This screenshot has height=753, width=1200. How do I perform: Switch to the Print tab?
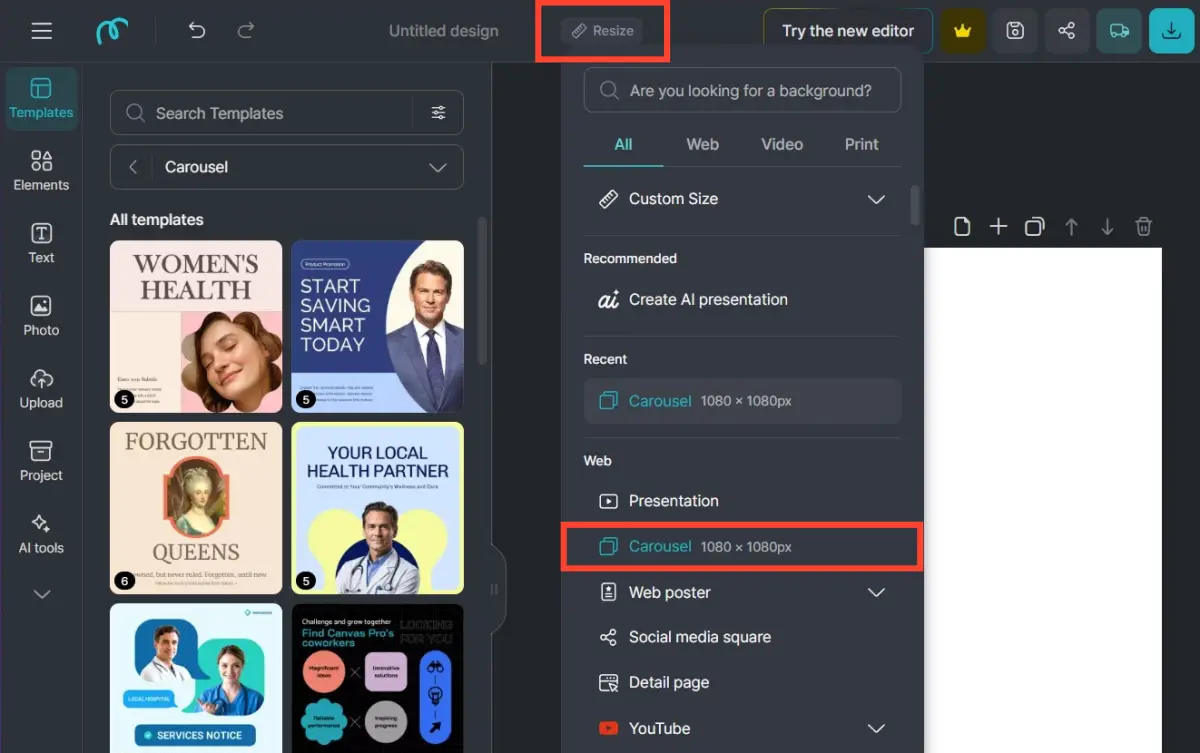tap(861, 144)
